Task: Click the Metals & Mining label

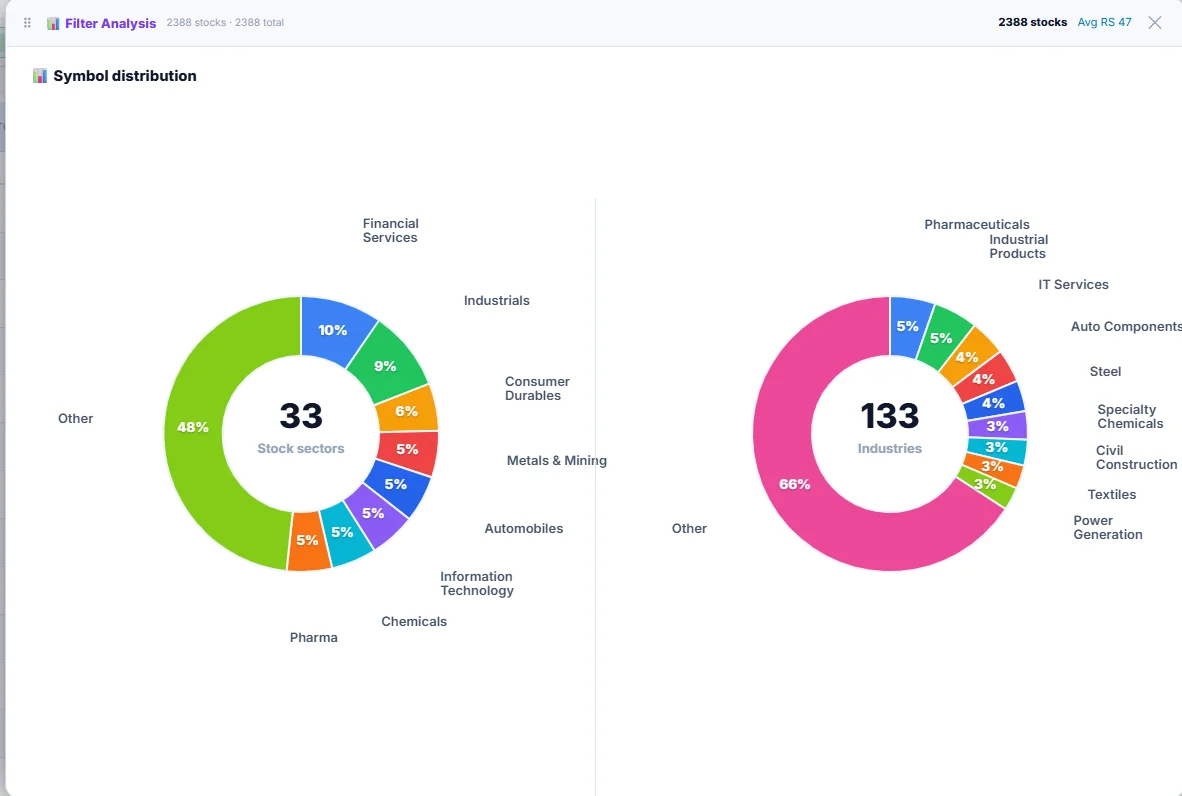Action: point(556,461)
